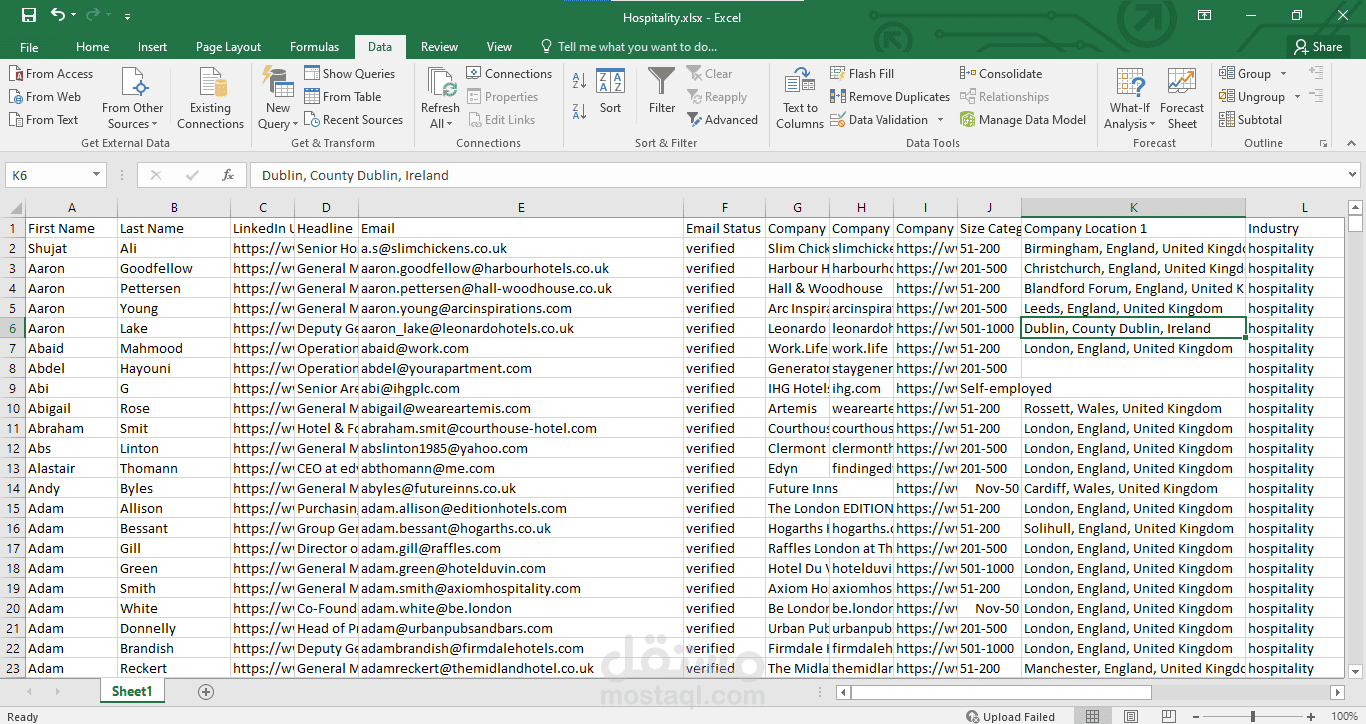Image resolution: width=1366 pixels, height=724 pixels.
Task: Switch to the Home tab
Action: click(93, 47)
